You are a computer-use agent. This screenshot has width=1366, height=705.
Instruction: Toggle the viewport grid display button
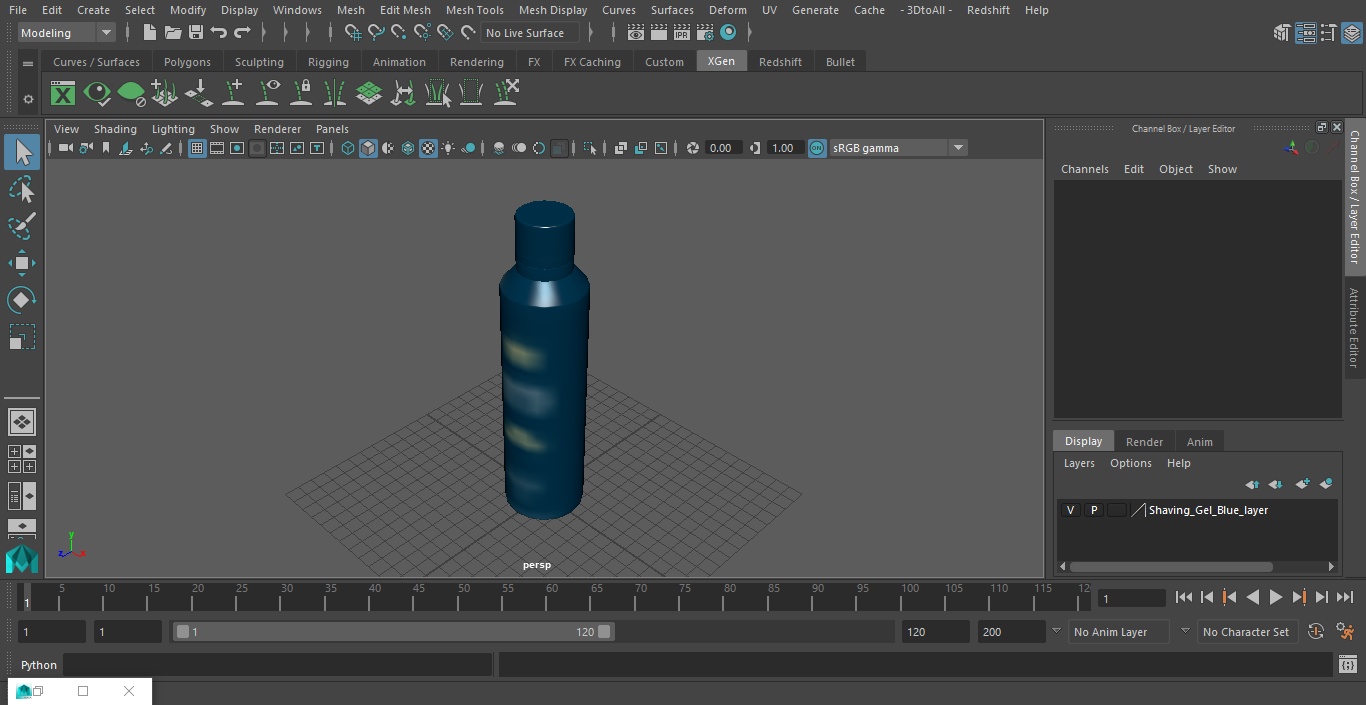(x=197, y=148)
